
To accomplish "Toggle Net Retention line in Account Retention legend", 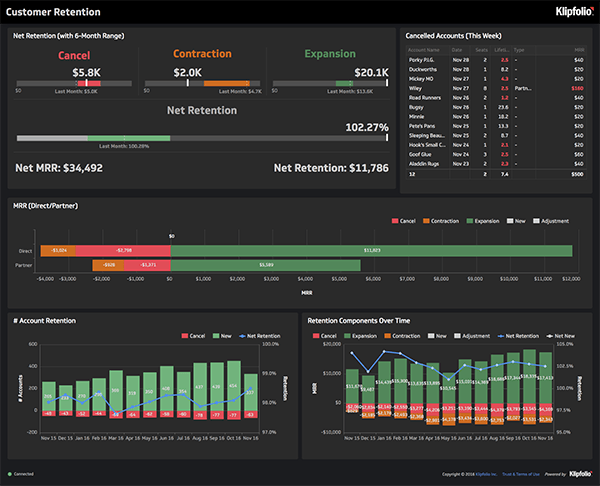I will pos(260,336).
